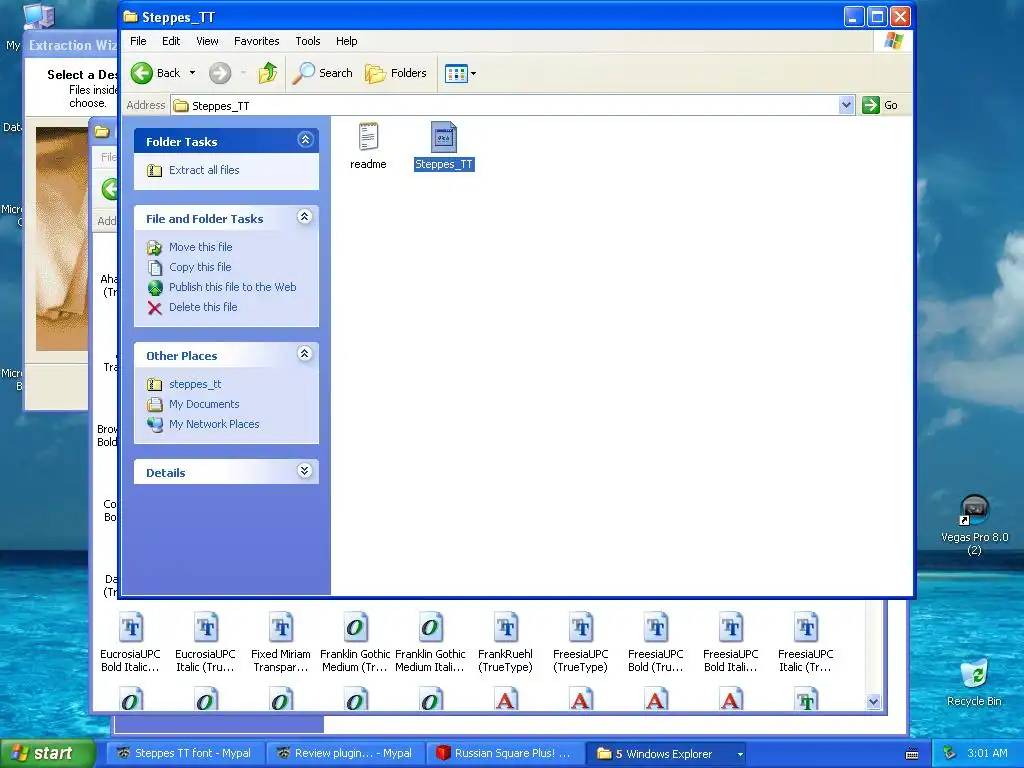Collapse the Other Places panel
Viewport: 1024px width, 768px height.
pos(304,354)
